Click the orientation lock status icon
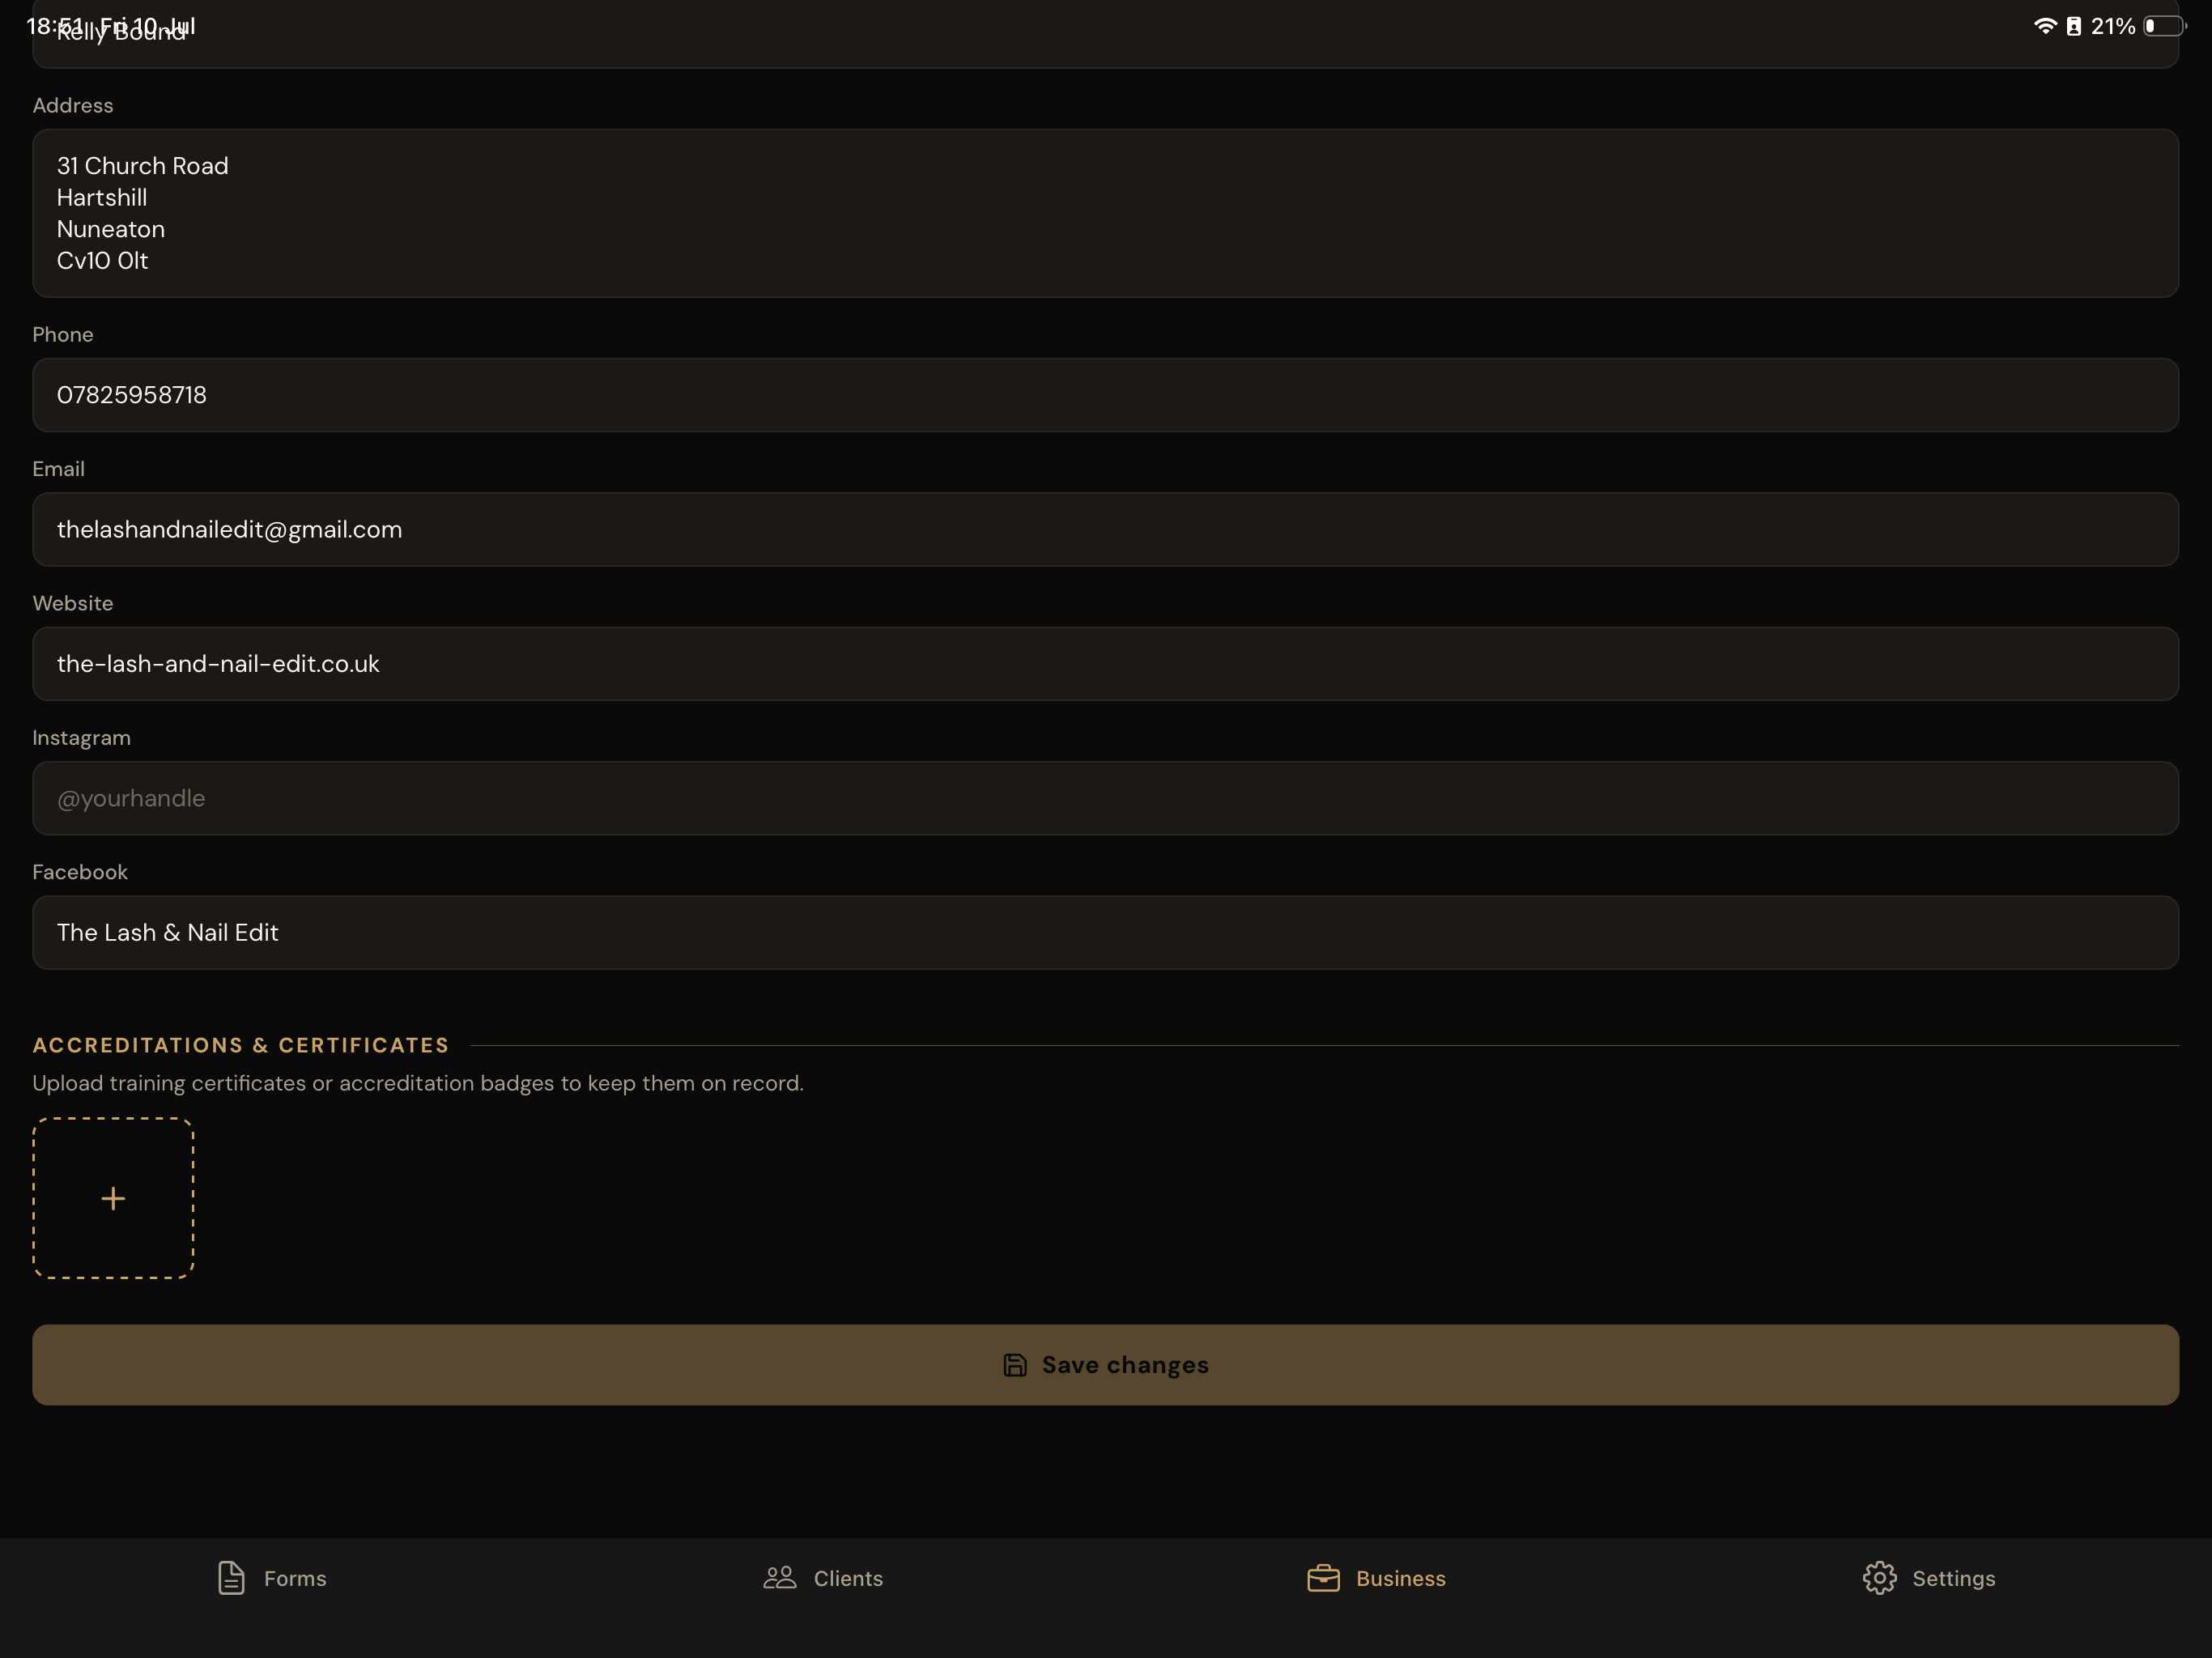Viewport: 2212px width, 1658px height. [2074, 26]
